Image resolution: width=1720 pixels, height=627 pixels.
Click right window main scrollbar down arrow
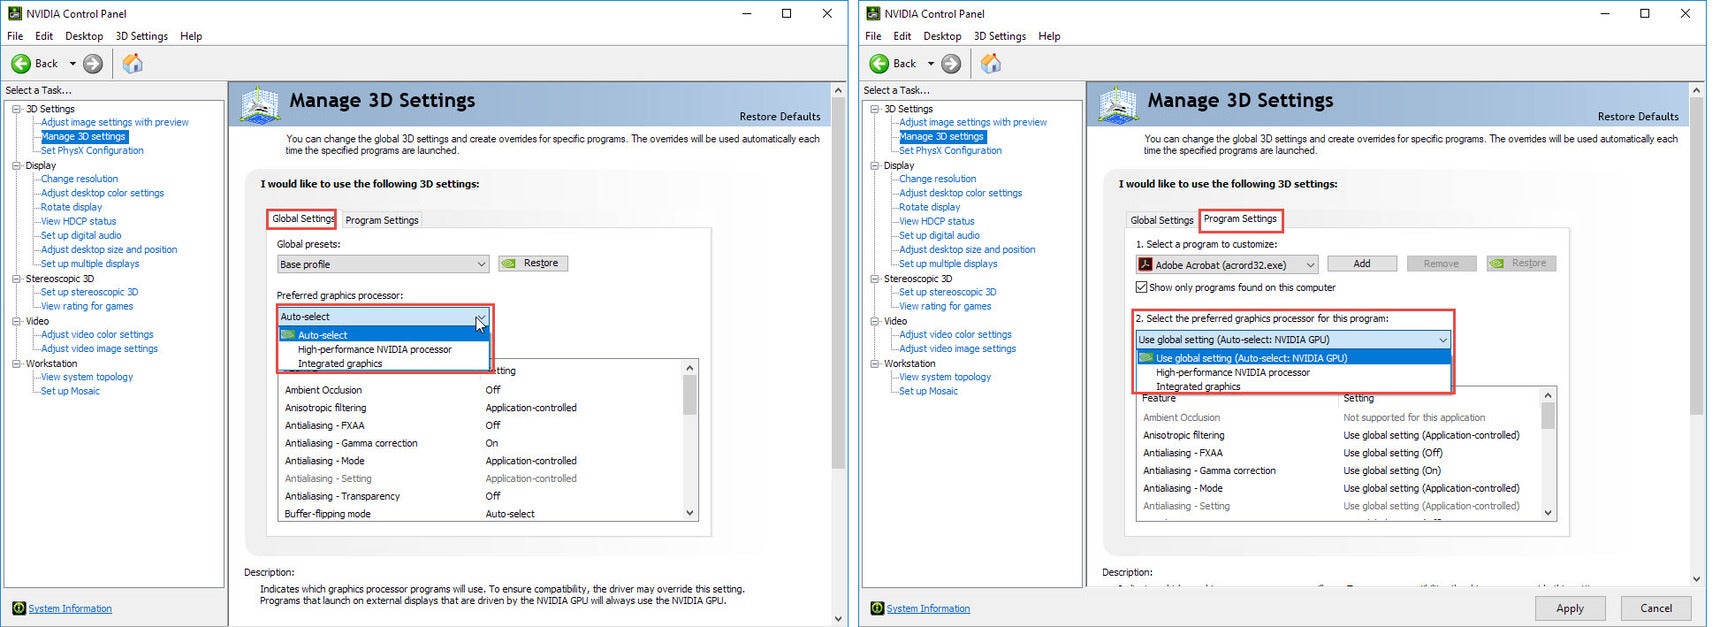click(1696, 579)
